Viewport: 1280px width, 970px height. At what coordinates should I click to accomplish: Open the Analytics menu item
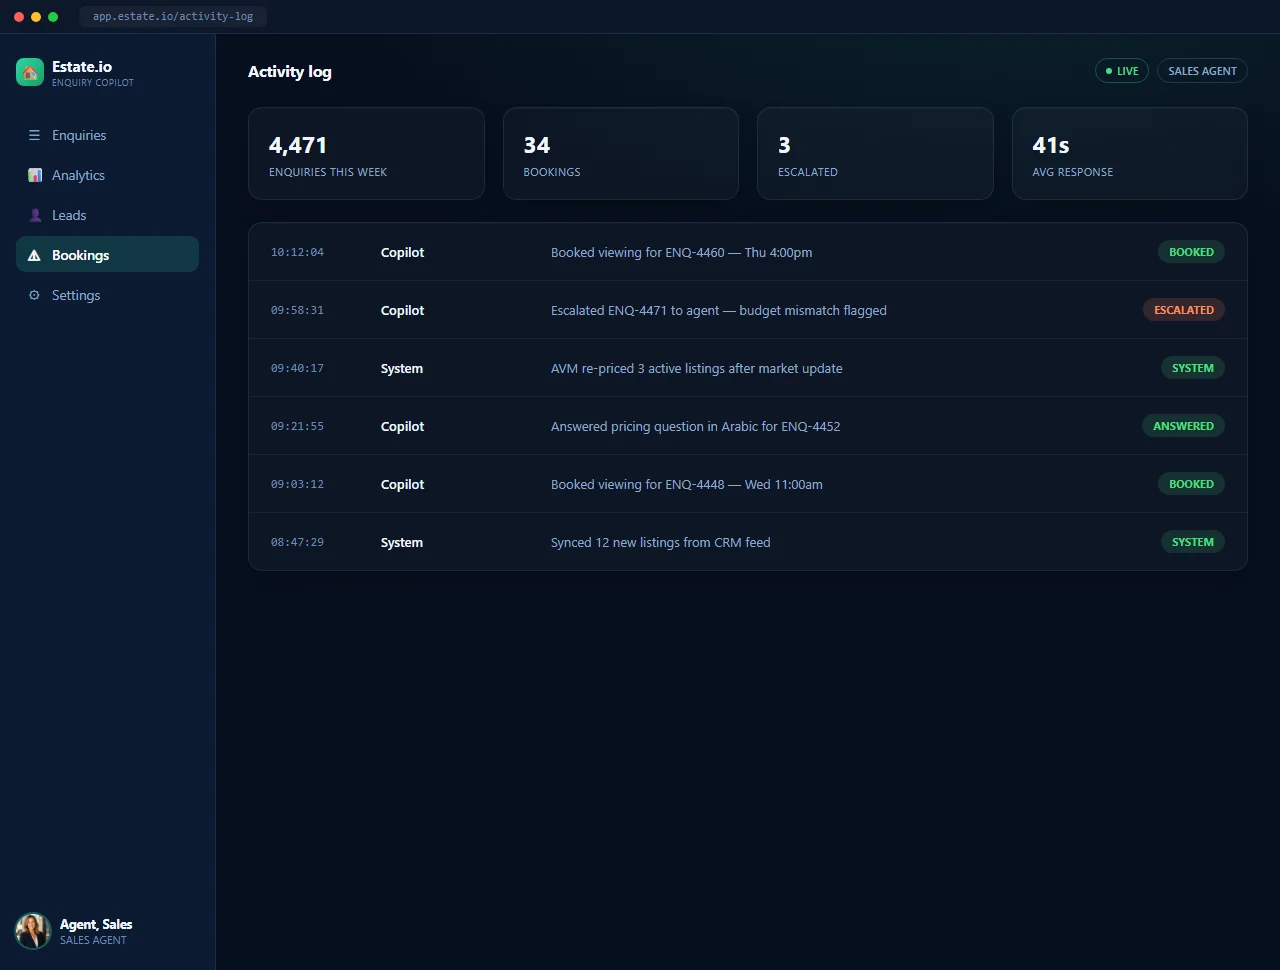[107, 175]
